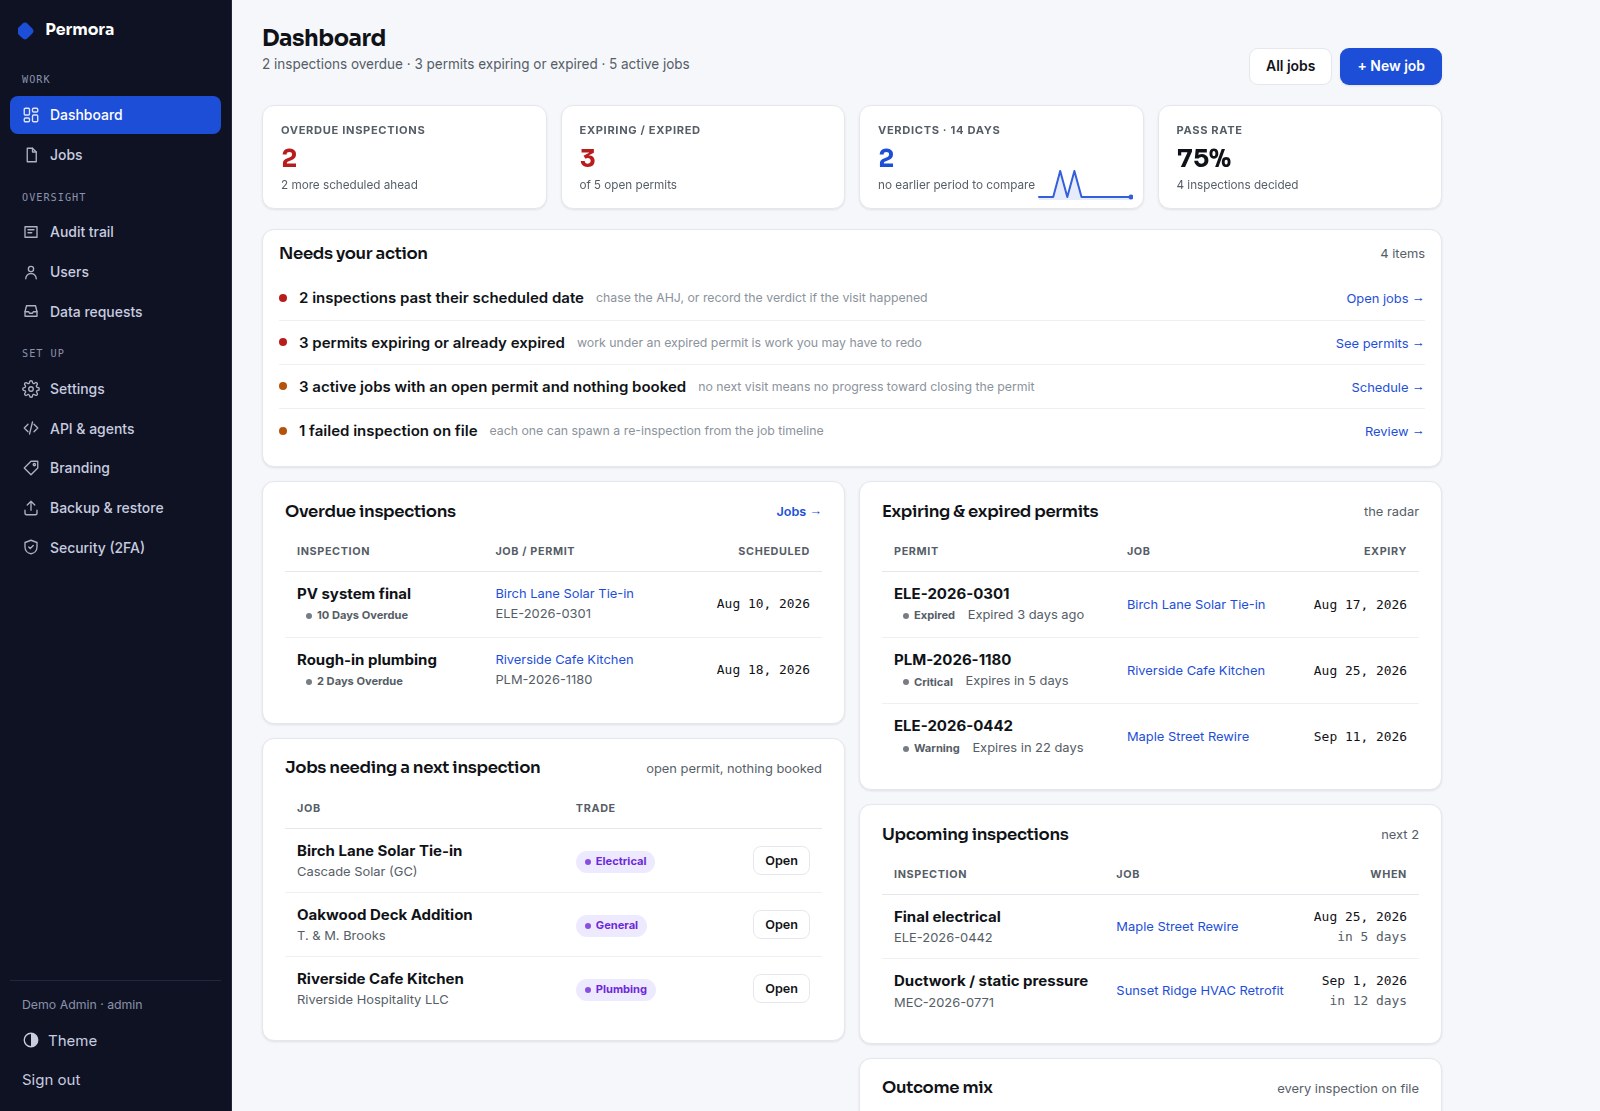Click the '2 Days Overdue' badge
The height and width of the screenshot is (1111, 1600).
[x=354, y=682]
